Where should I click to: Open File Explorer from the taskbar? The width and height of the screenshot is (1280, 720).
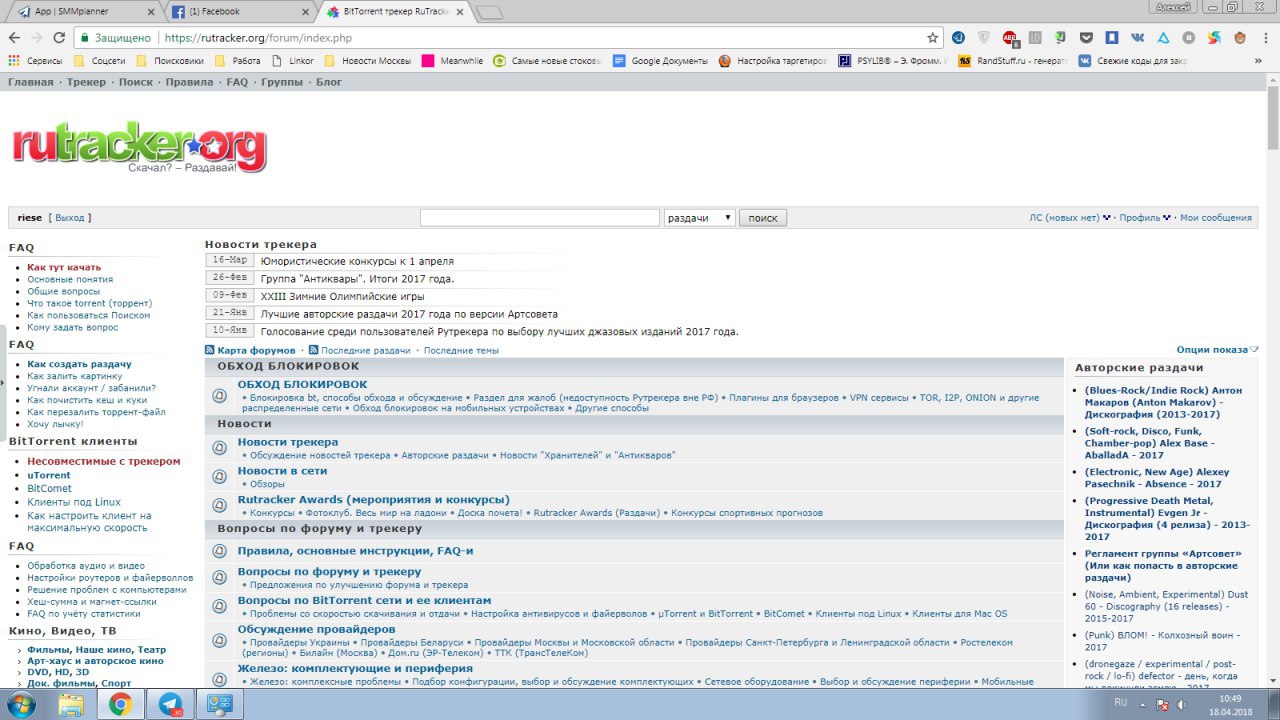(71, 704)
